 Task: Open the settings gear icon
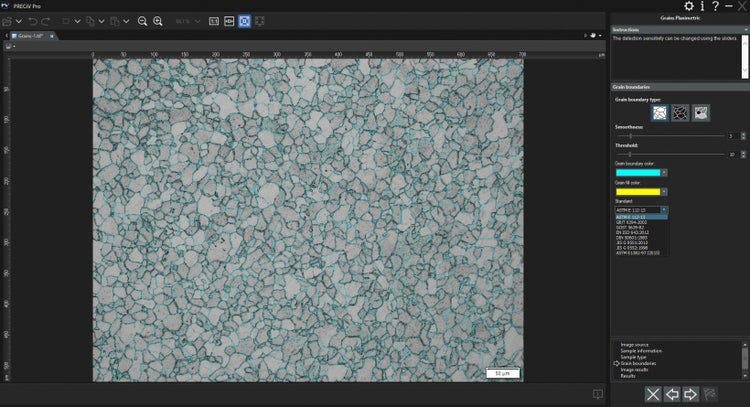pyautogui.click(x=689, y=7)
